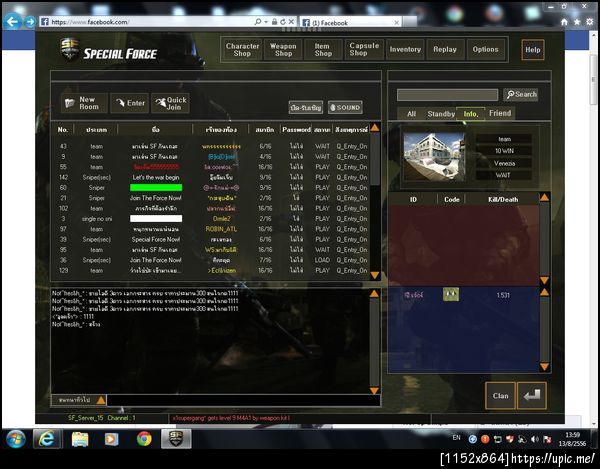Open the Item Shop
The image size is (600, 469).
coord(323,50)
